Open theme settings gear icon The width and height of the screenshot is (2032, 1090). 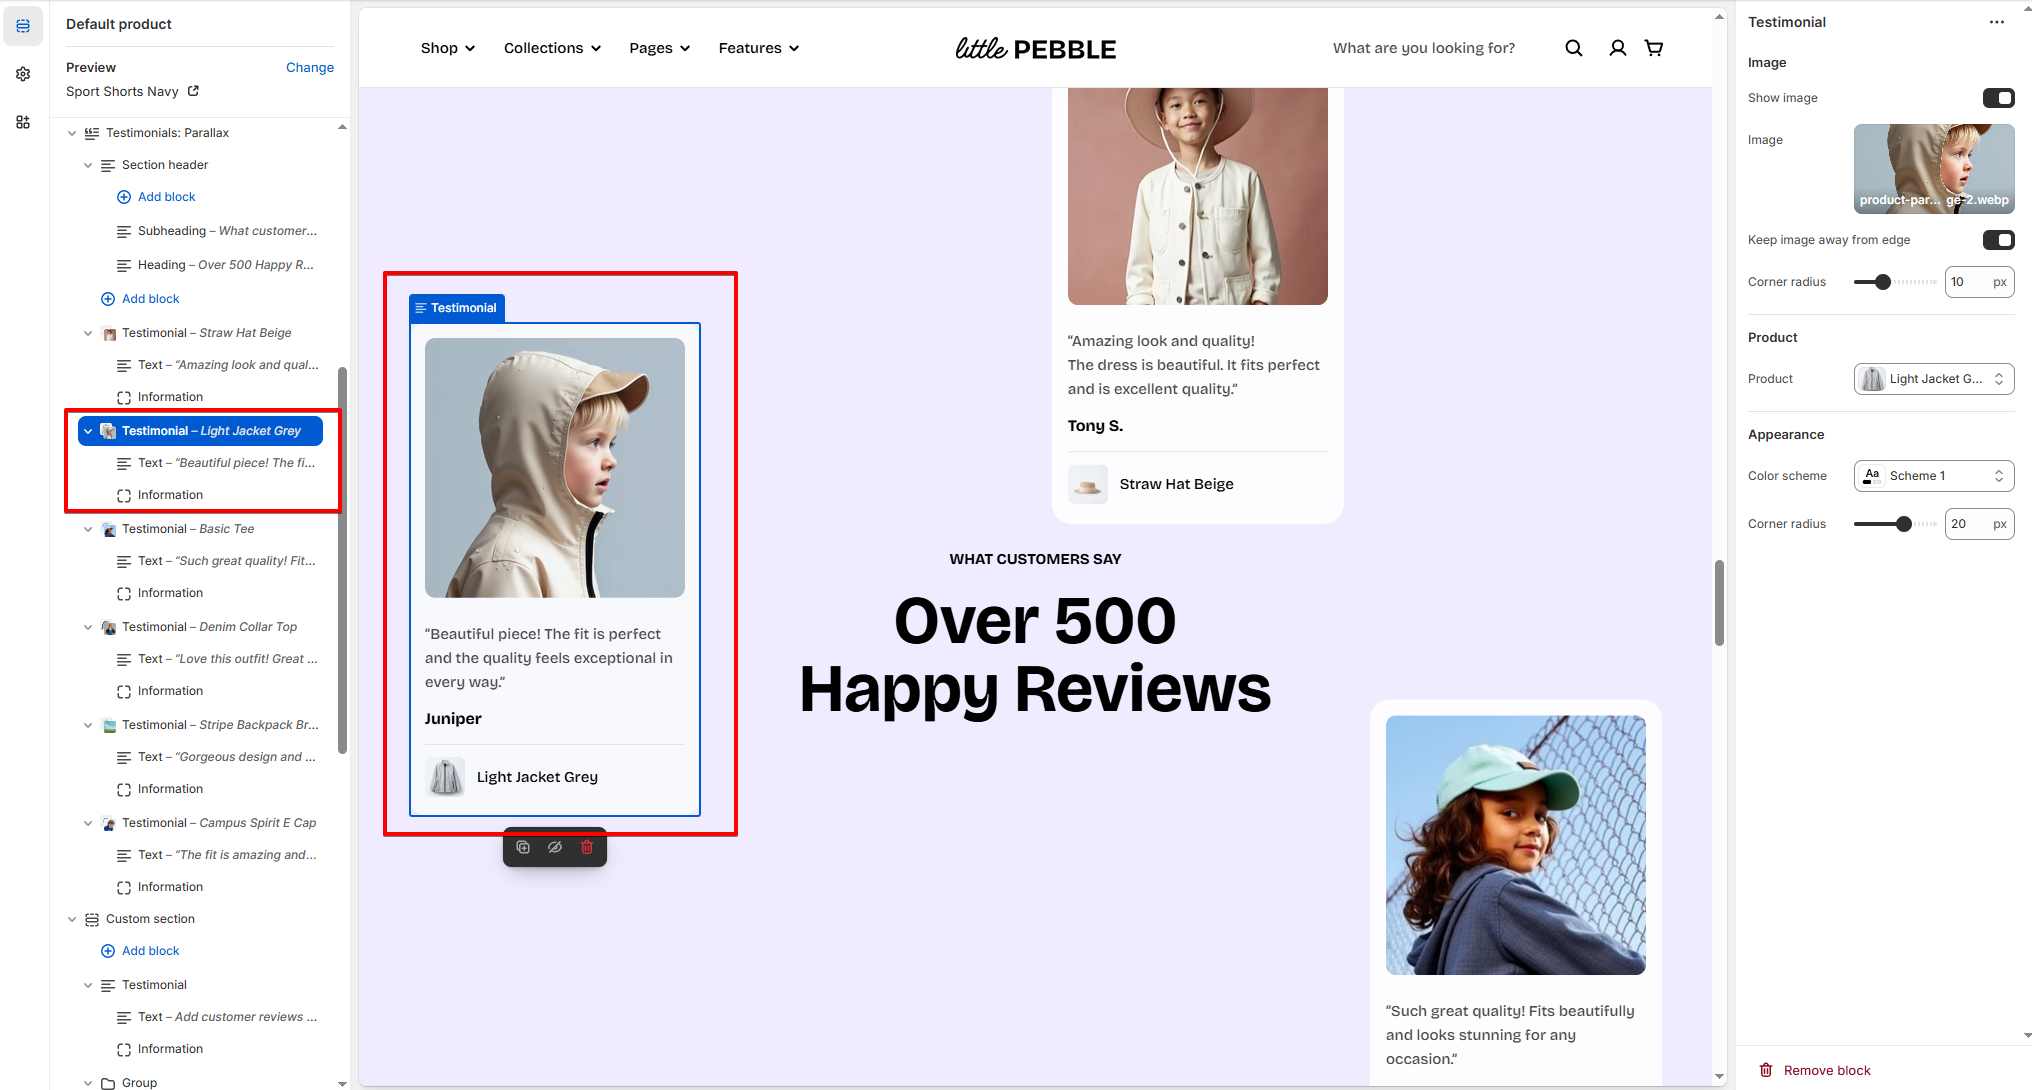(23, 74)
